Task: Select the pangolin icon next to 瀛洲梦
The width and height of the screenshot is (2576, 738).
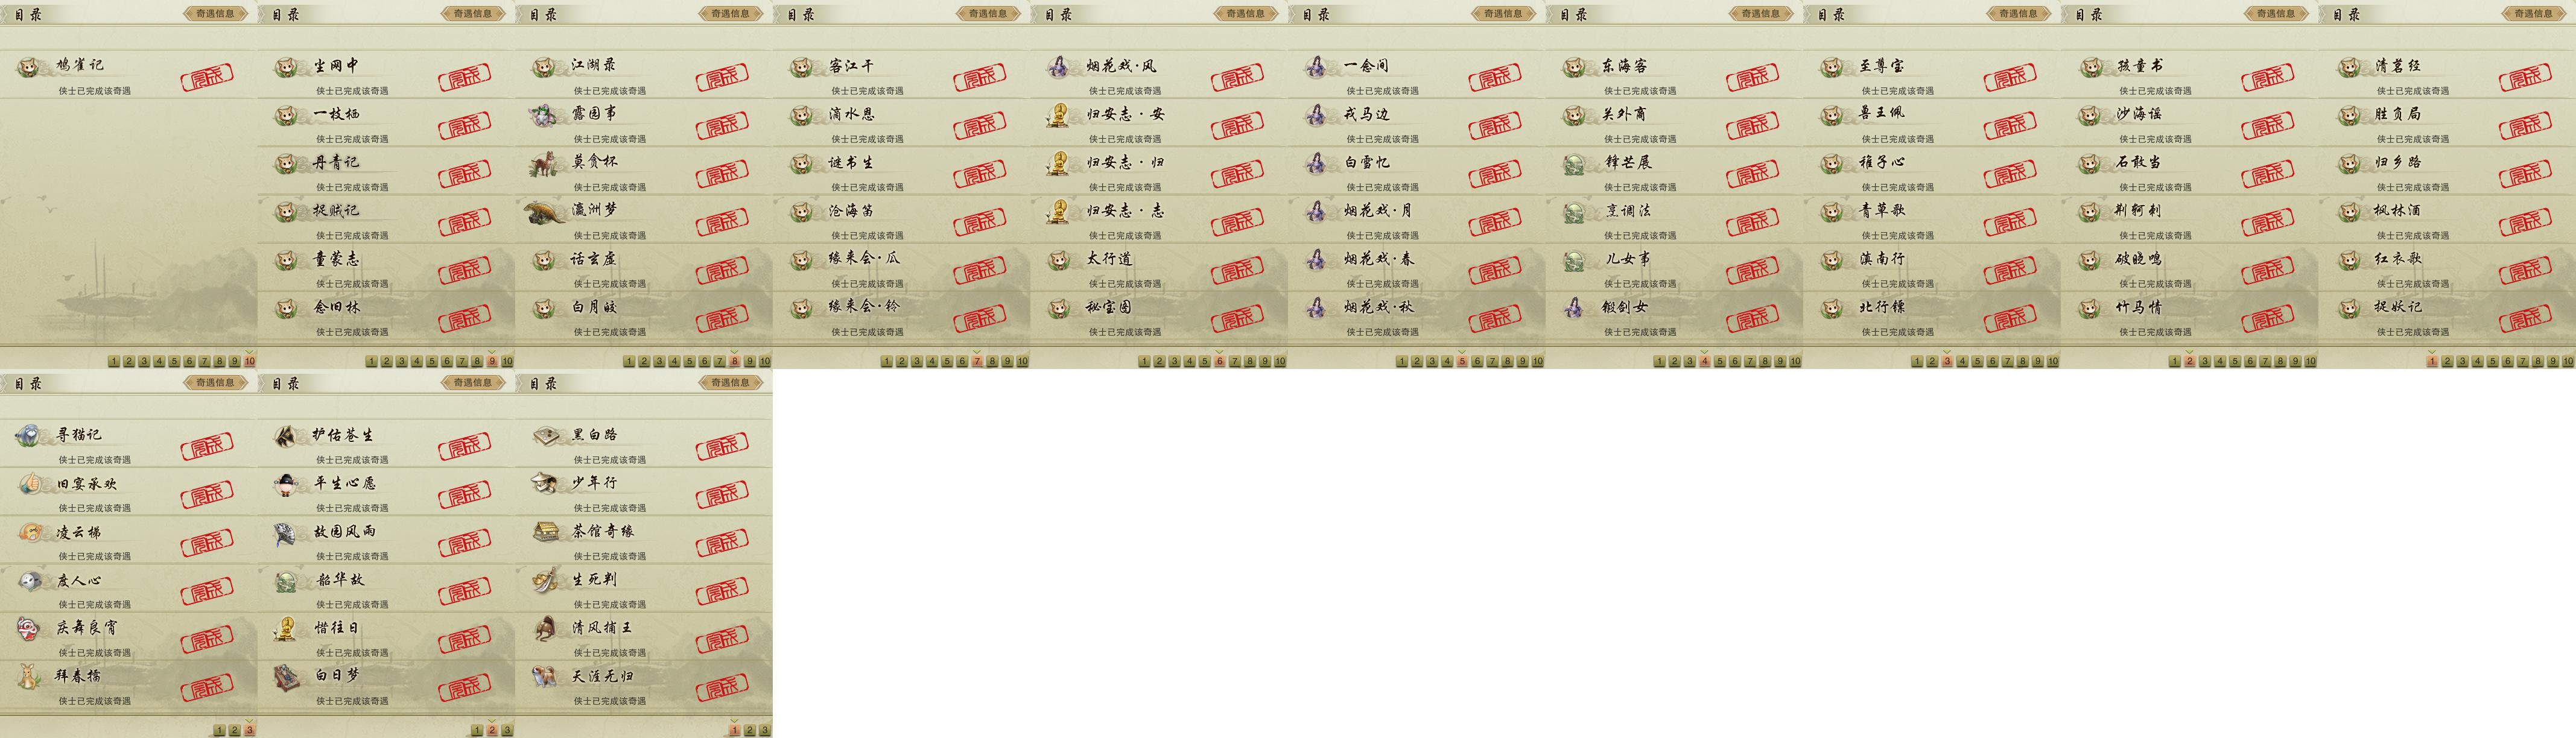Action: pyautogui.click(x=544, y=212)
